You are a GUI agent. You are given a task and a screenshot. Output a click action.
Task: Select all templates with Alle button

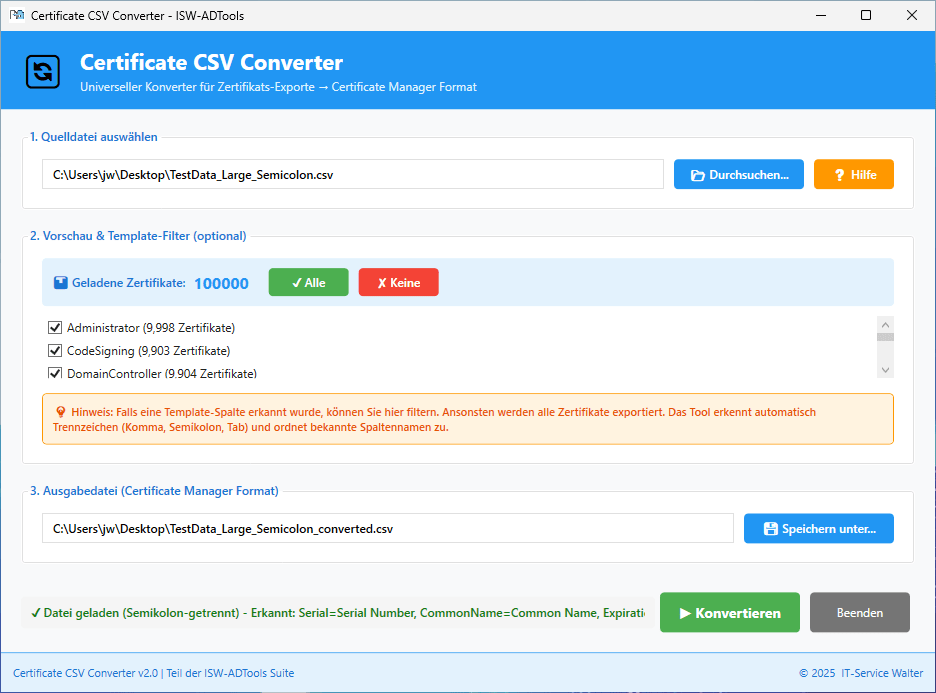pos(308,283)
